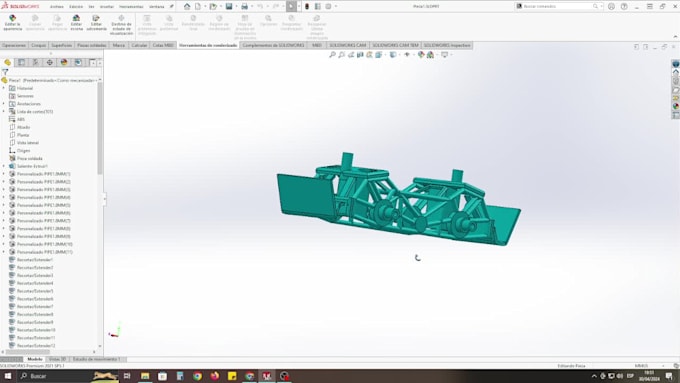
Task: Select Vista lateral plane
Action: pos(28,143)
